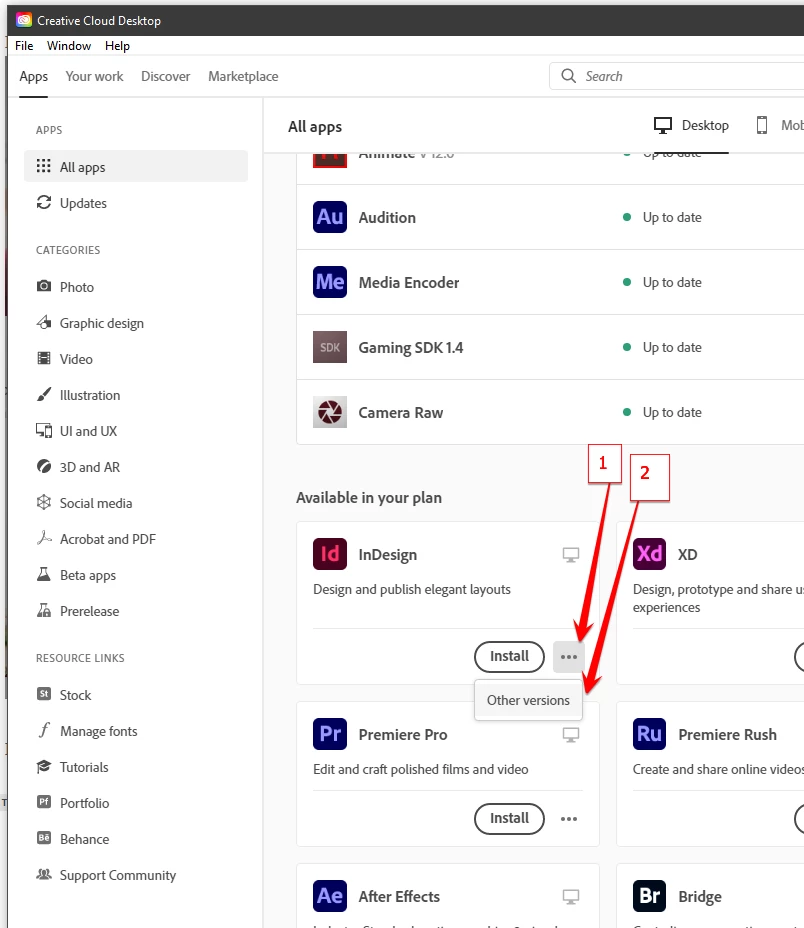804x928 pixels.
Task: Click the Tutorials graduation cap icon
Action: (x=44, y=766)
